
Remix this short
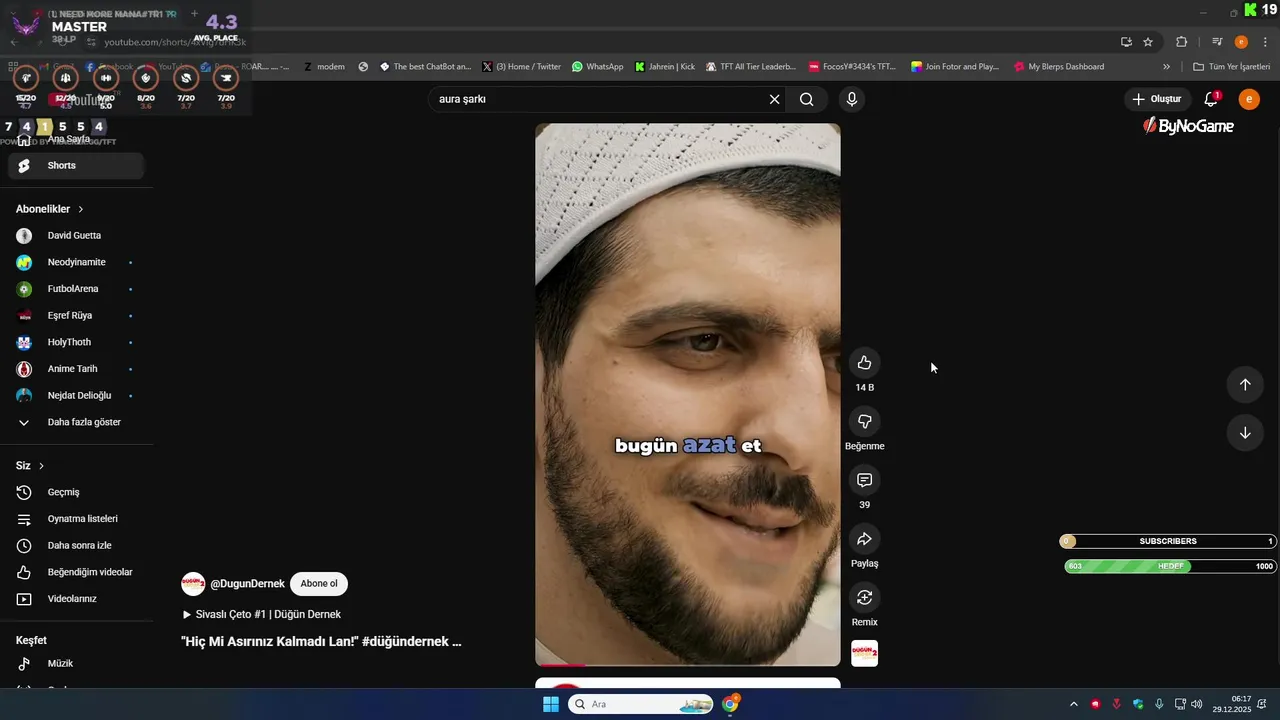(865, 598)
